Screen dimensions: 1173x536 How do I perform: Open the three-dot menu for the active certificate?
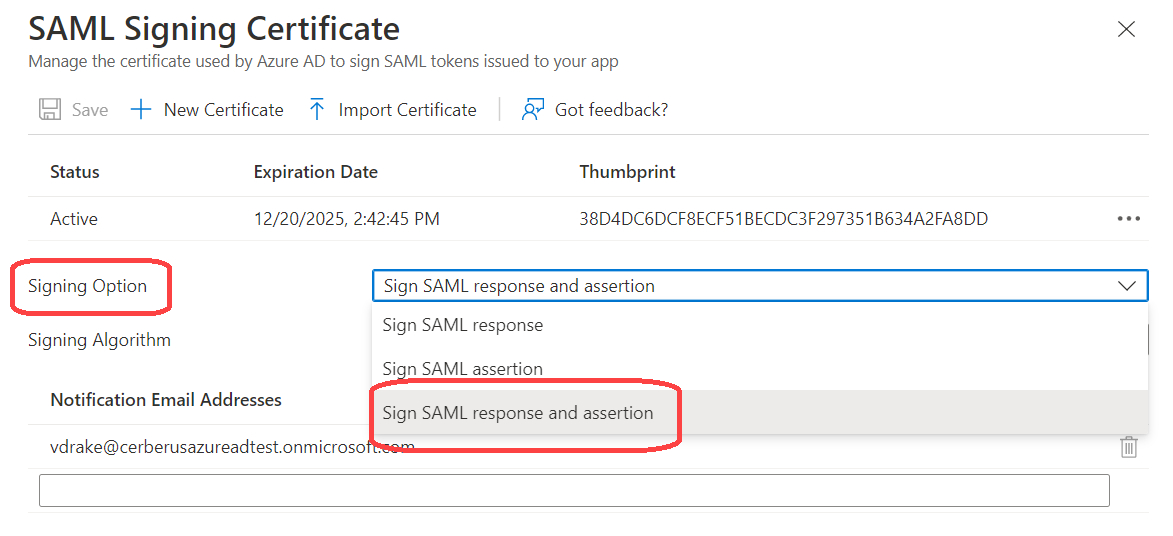point(1128,219)
